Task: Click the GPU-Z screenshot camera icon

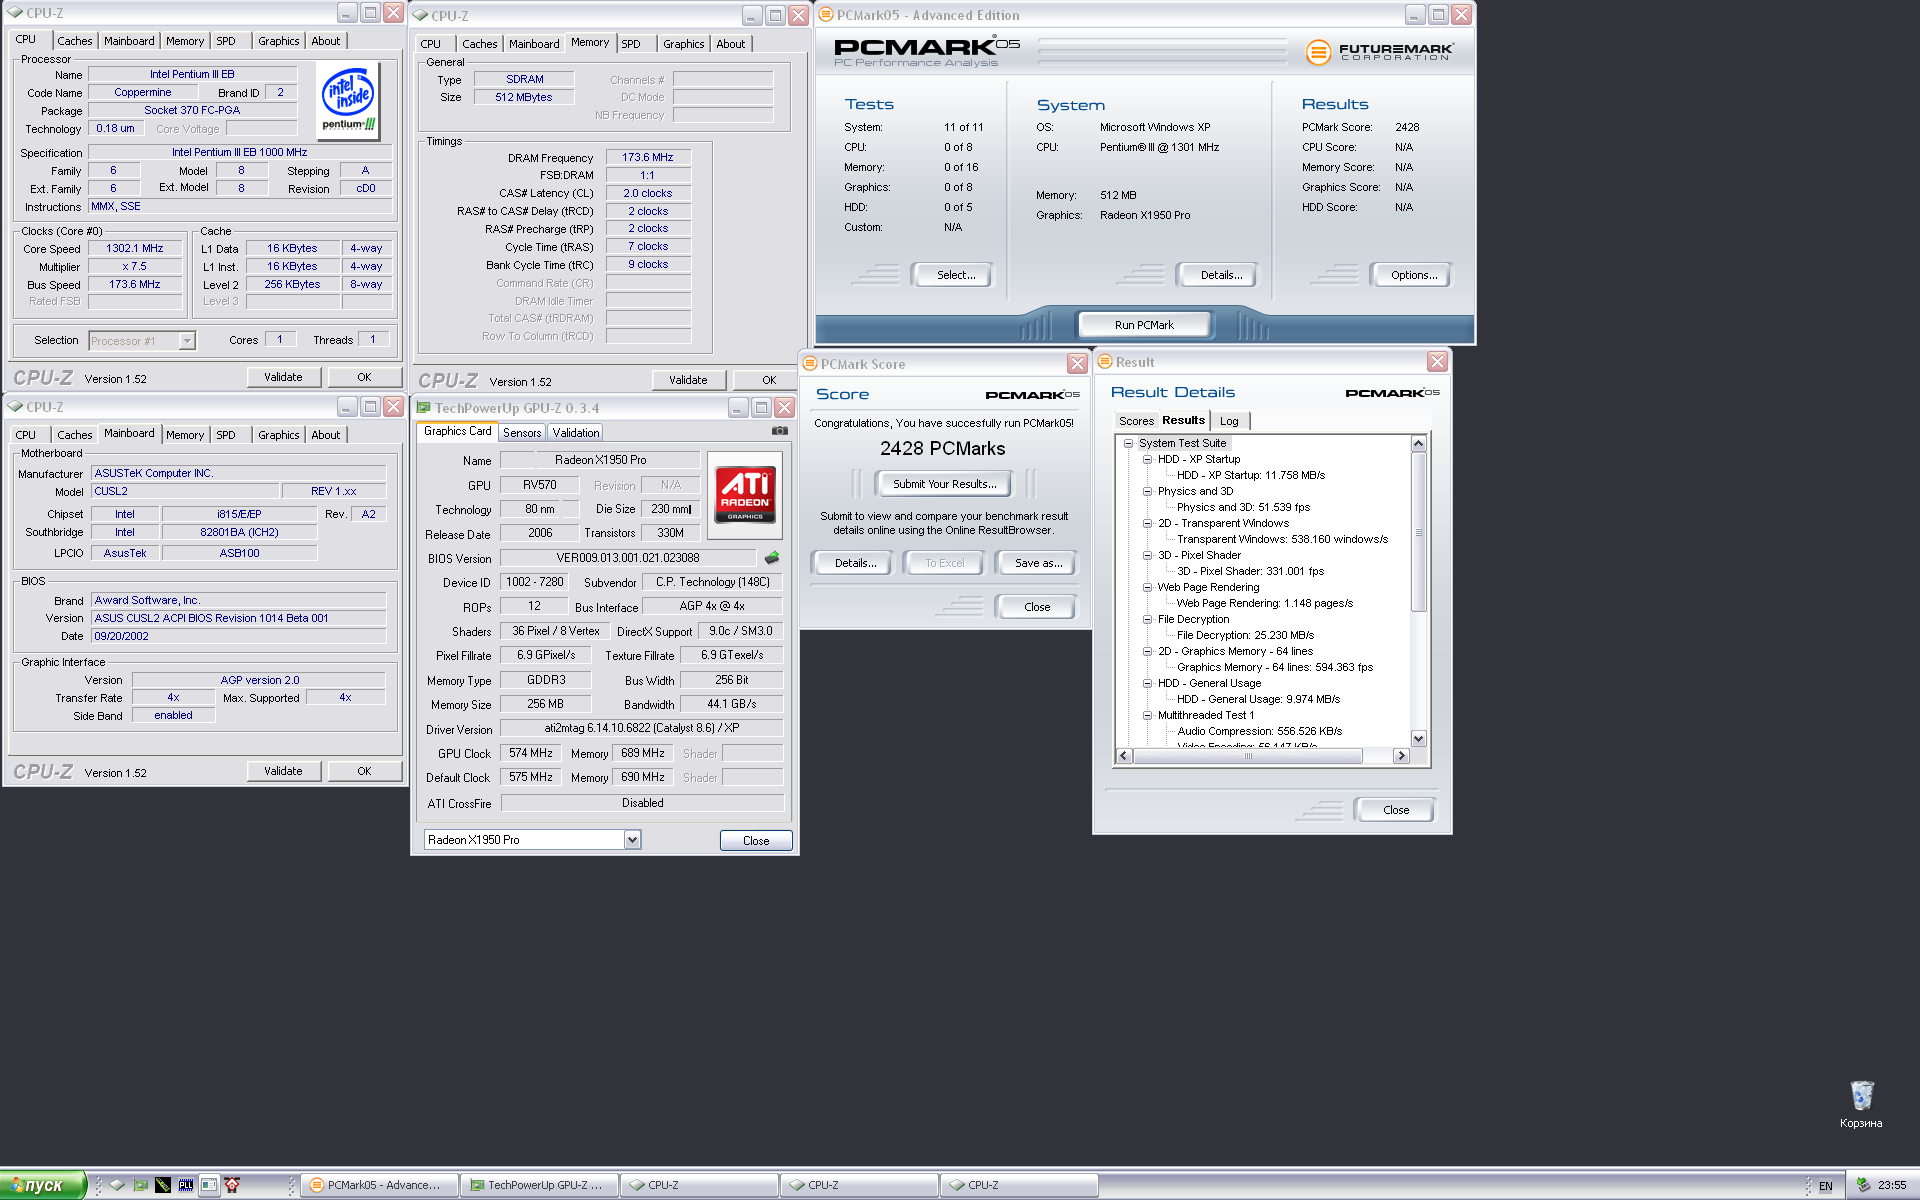Action: [780, 431]
